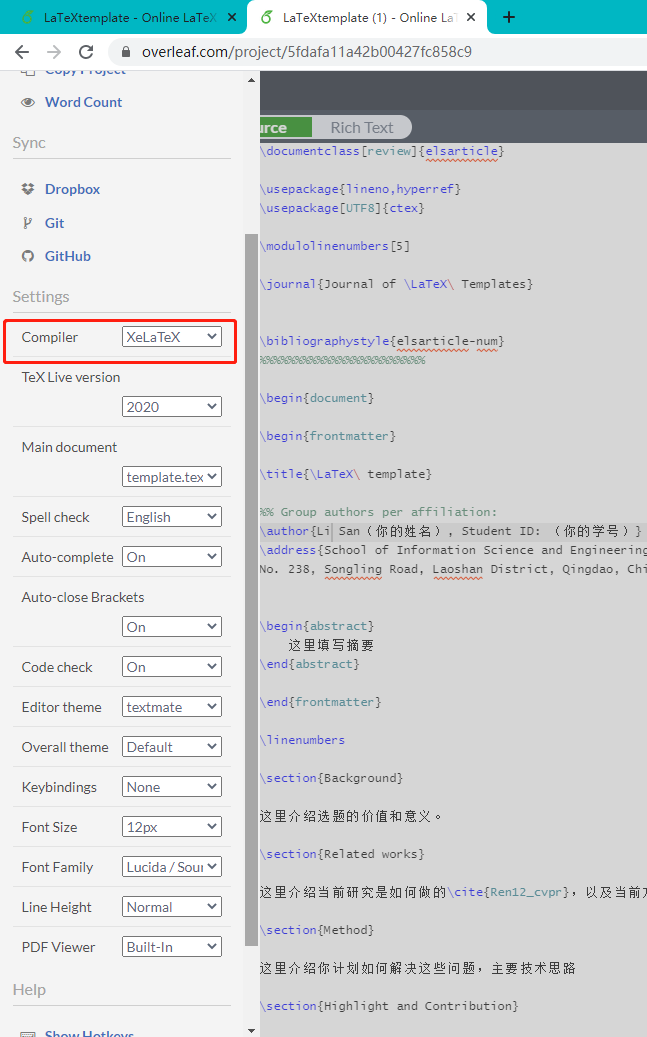The image size is (647, 1037).
Task: Click the \journal line in editor
Action: 396,284
